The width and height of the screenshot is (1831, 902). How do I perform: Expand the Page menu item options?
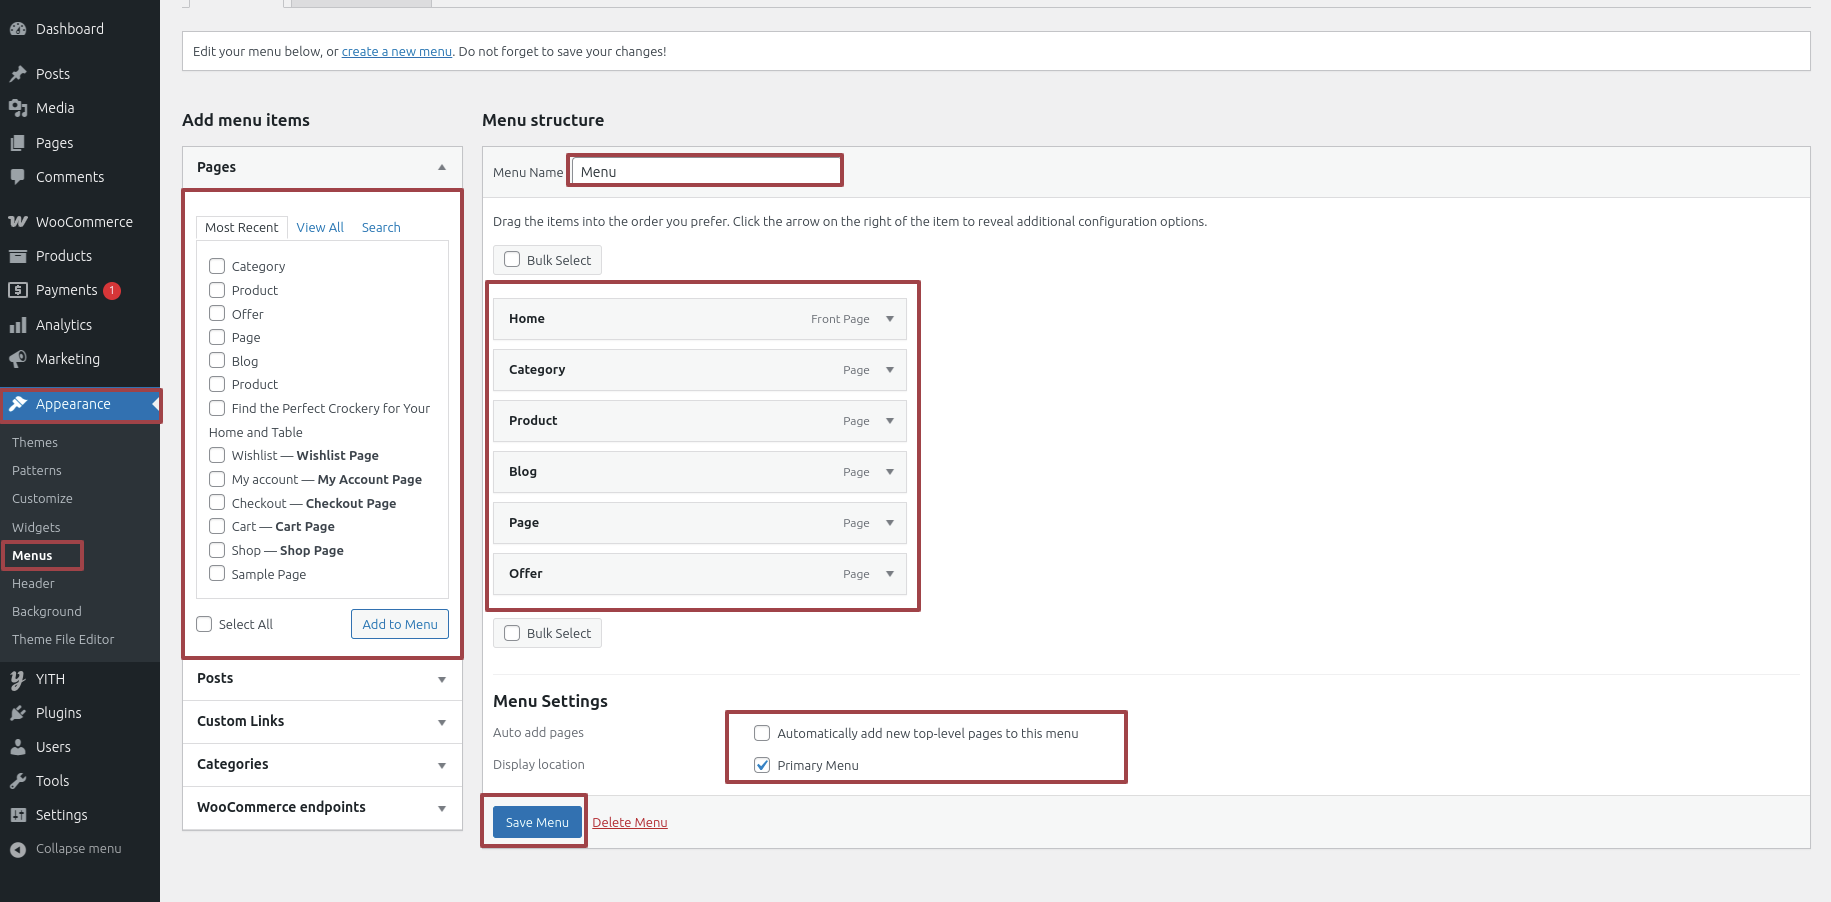point(890,523)
